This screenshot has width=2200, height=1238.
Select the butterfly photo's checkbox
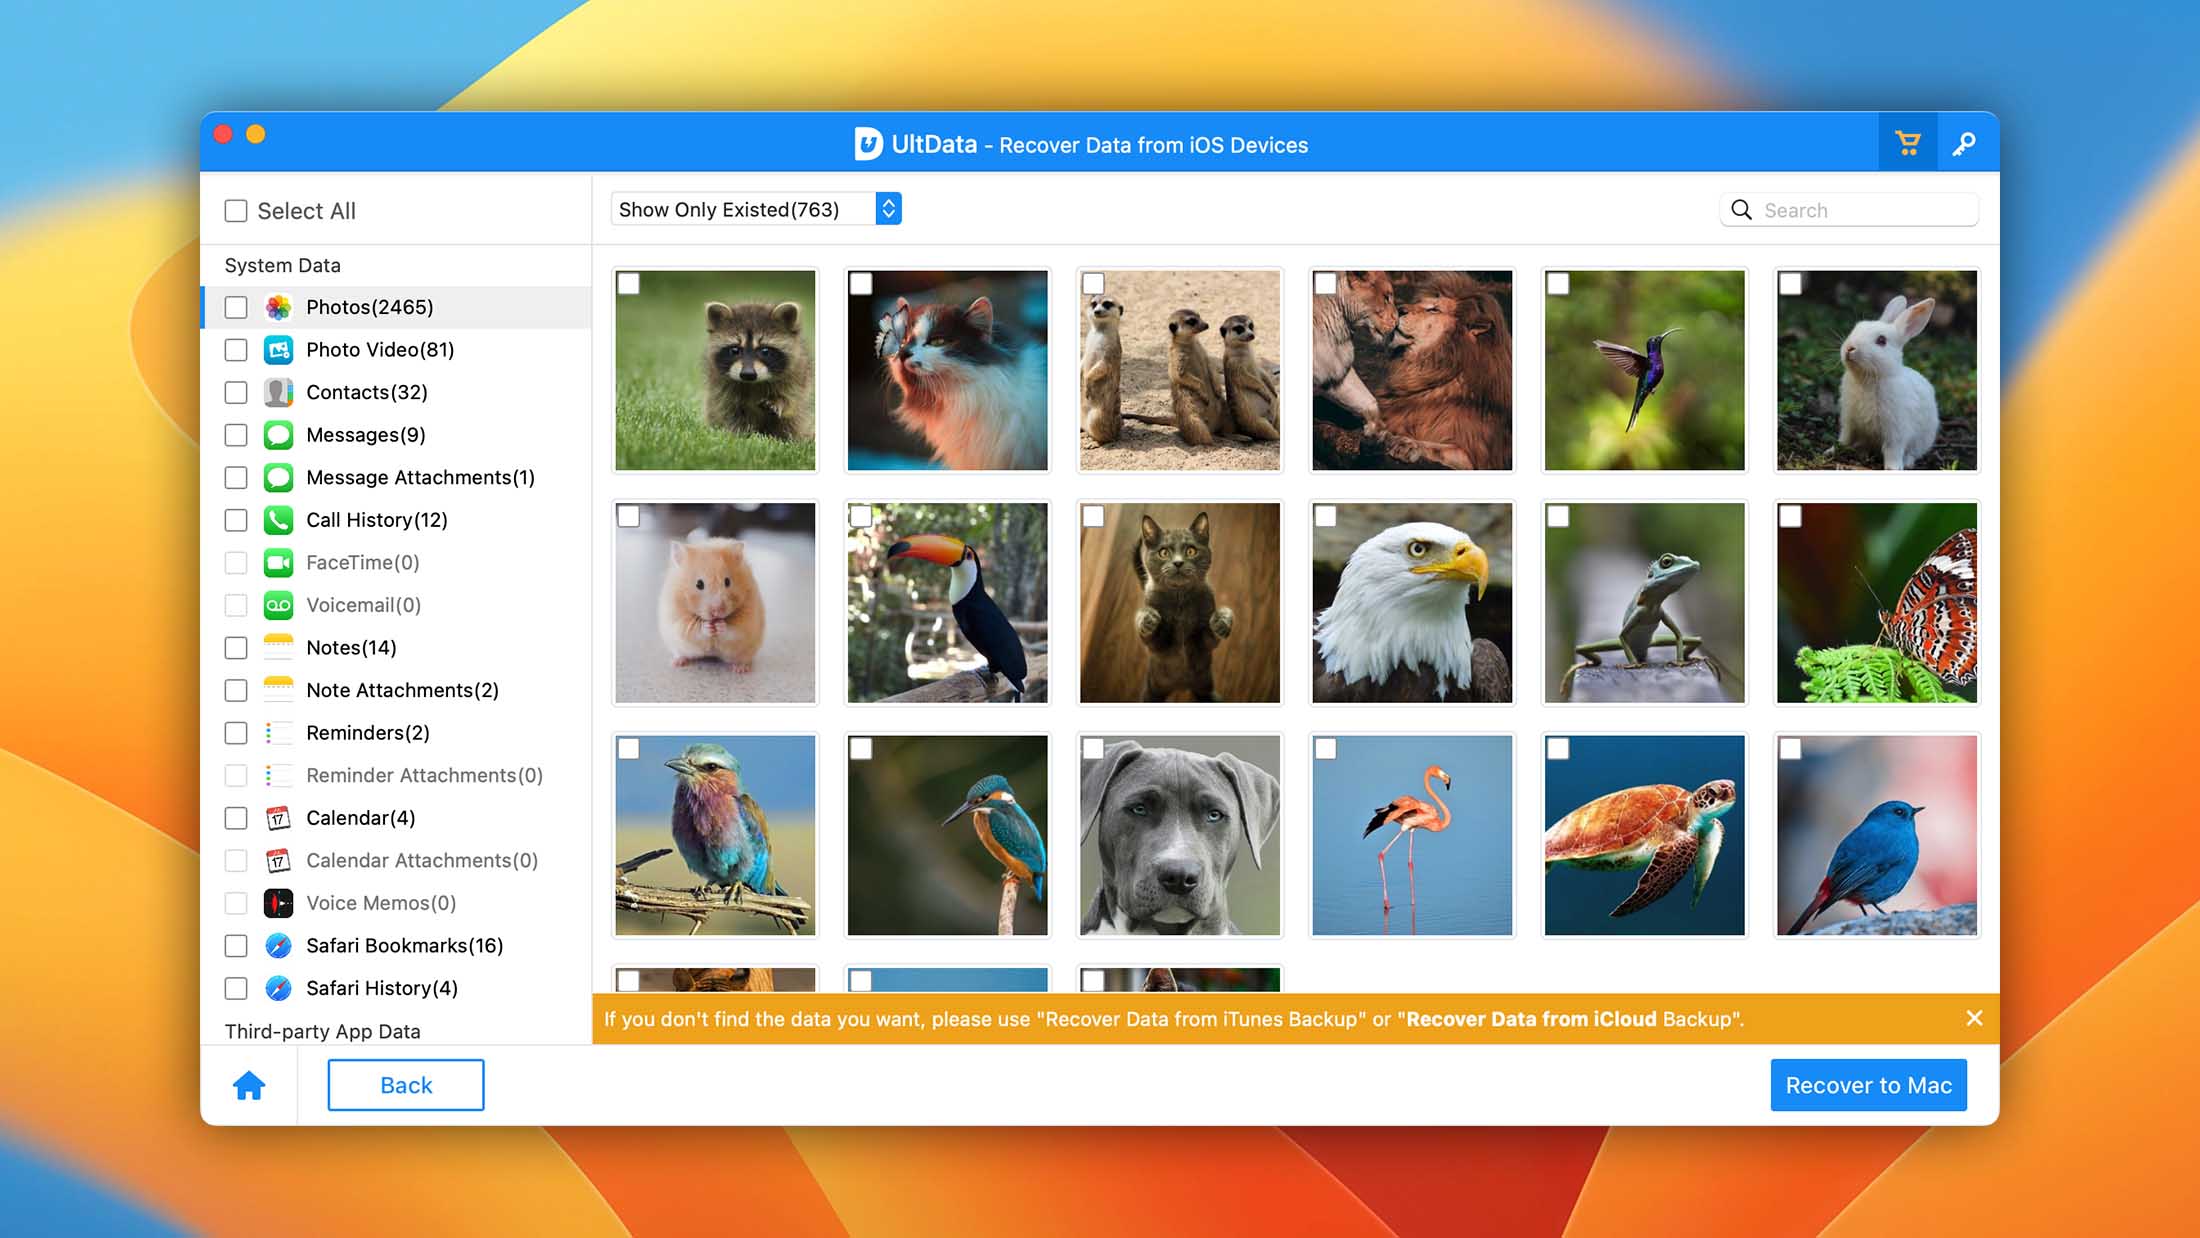(1790, 516)
